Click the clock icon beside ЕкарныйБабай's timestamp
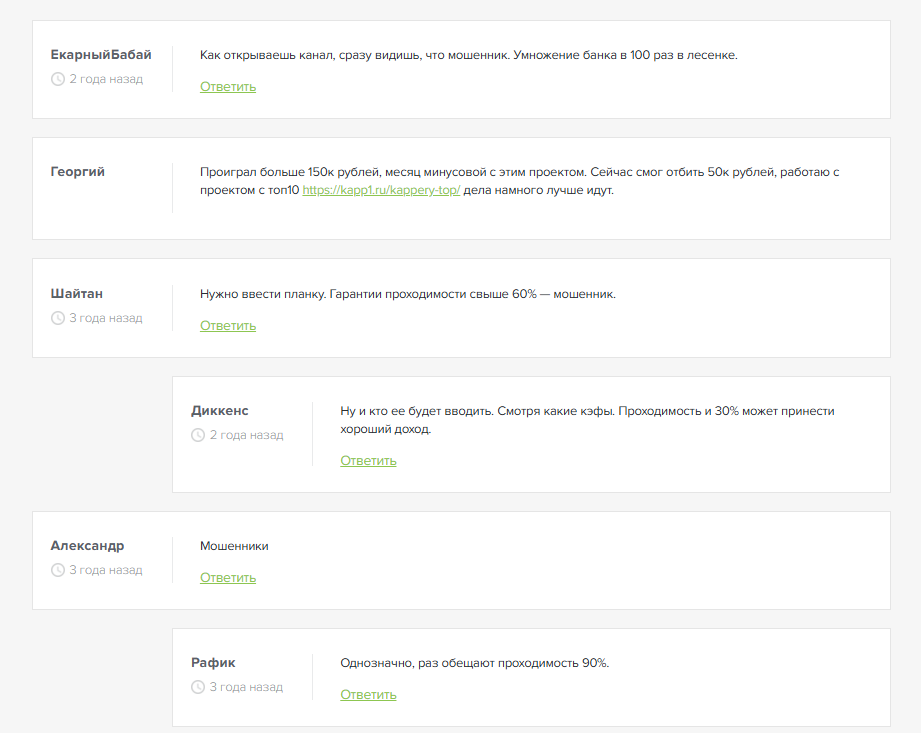The width and height of the screenshot is (921, 733). click(58, 79)
